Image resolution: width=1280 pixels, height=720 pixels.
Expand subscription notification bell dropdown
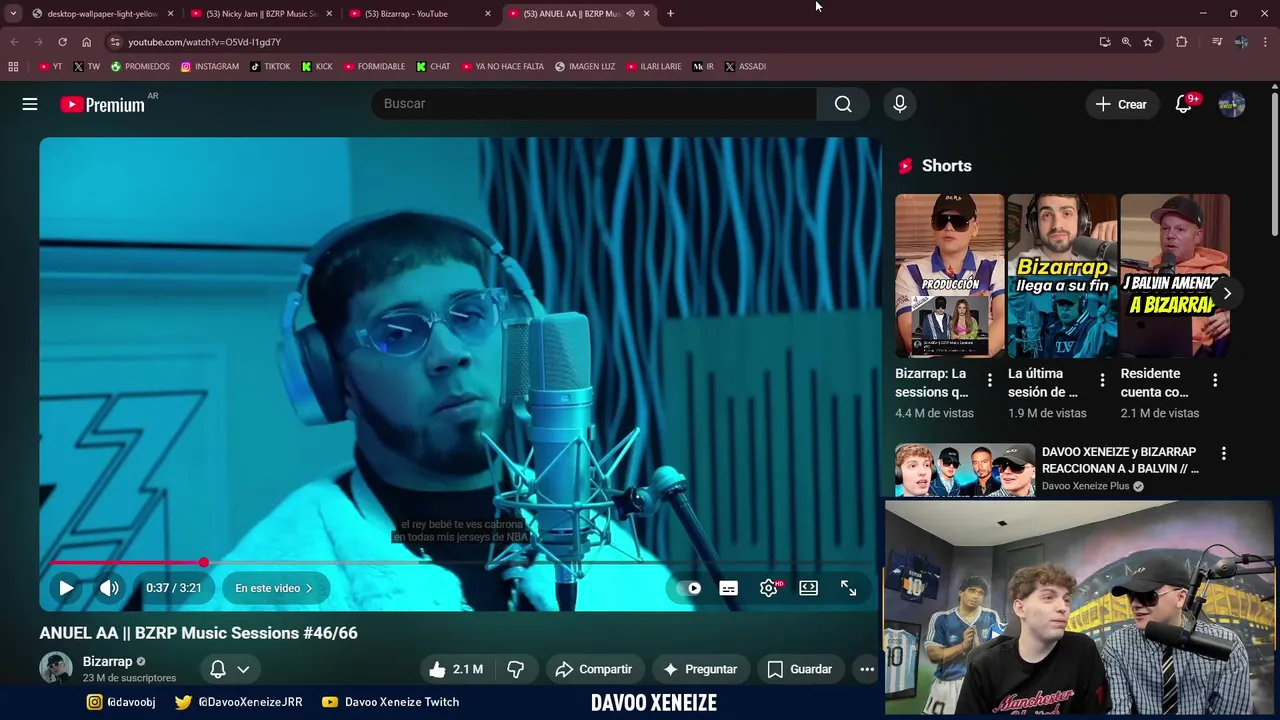tap(230, 669)
